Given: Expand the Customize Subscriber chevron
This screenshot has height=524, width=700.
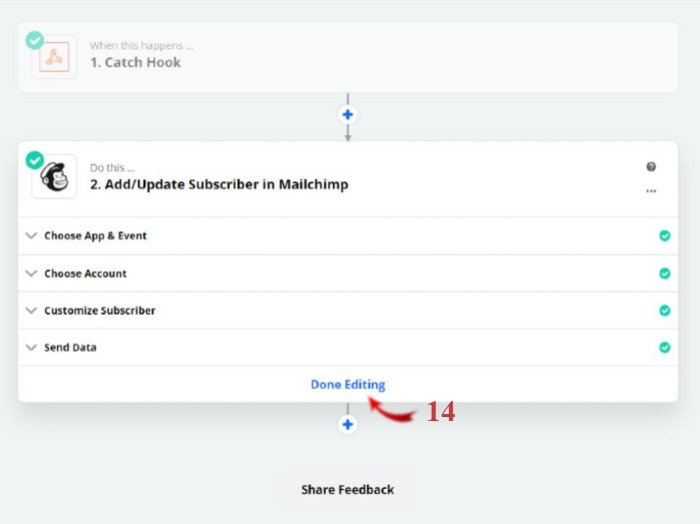Looking at the screenshot, I should click(31, 310).
